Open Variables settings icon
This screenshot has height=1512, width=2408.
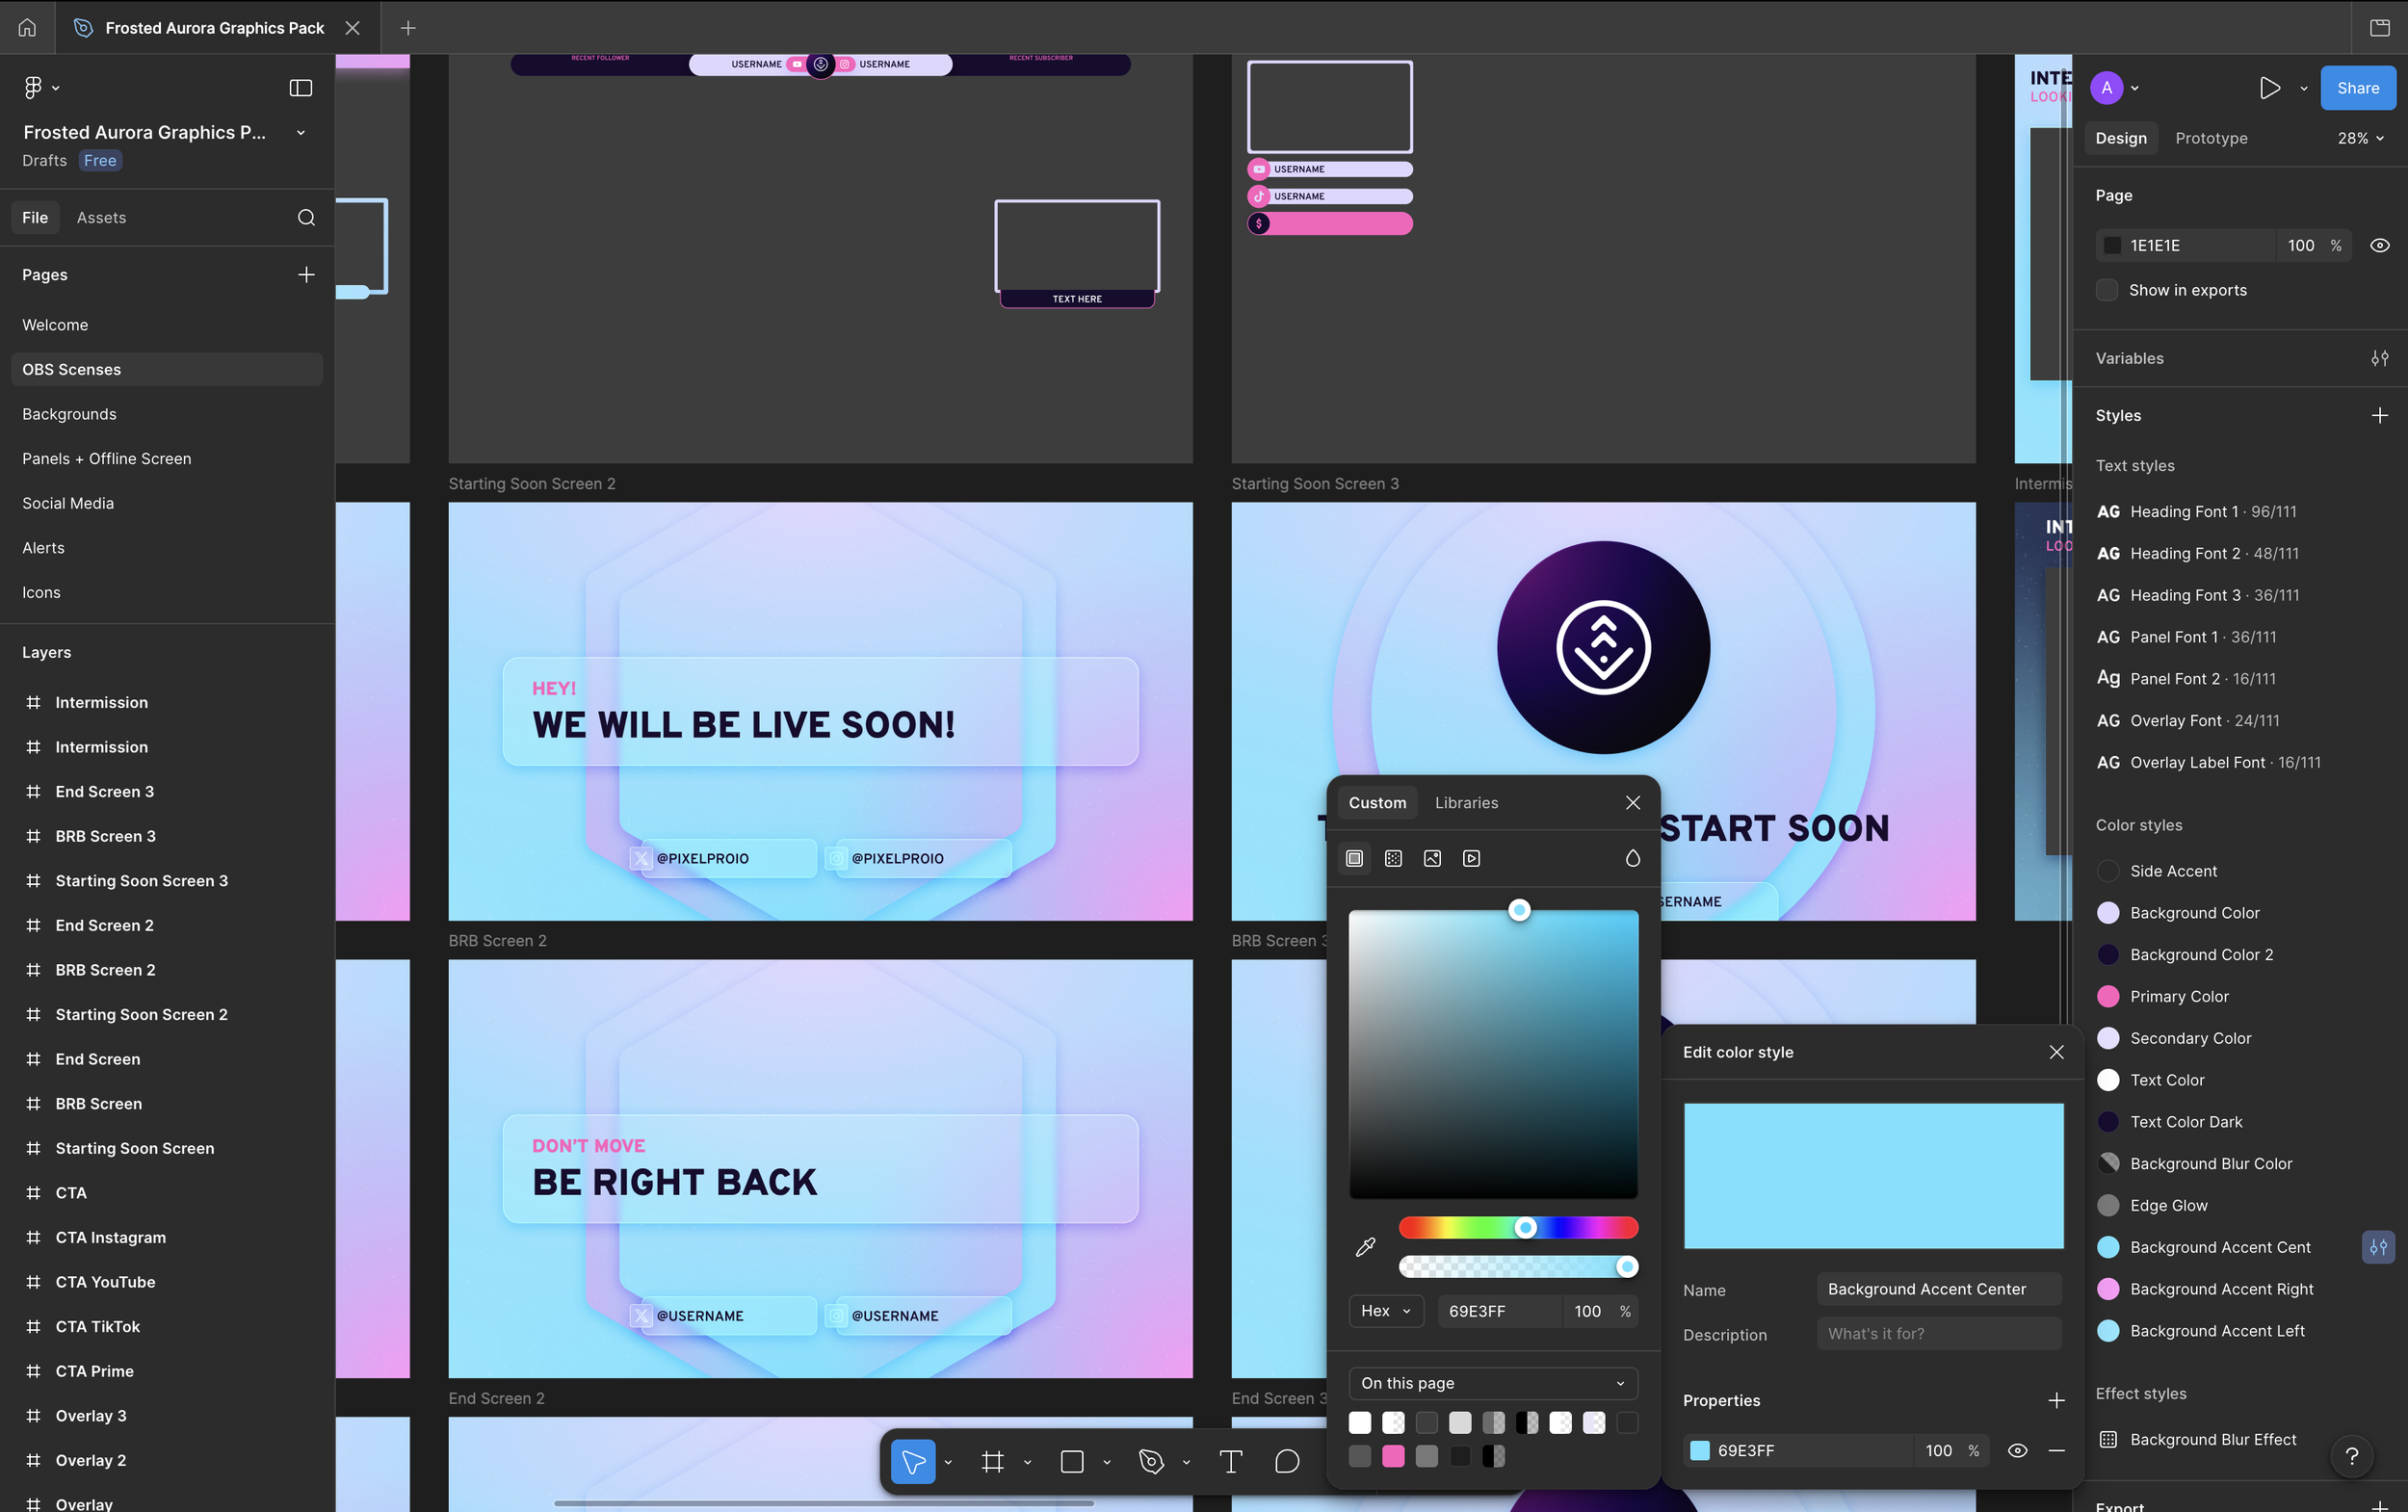[2379, 358]
